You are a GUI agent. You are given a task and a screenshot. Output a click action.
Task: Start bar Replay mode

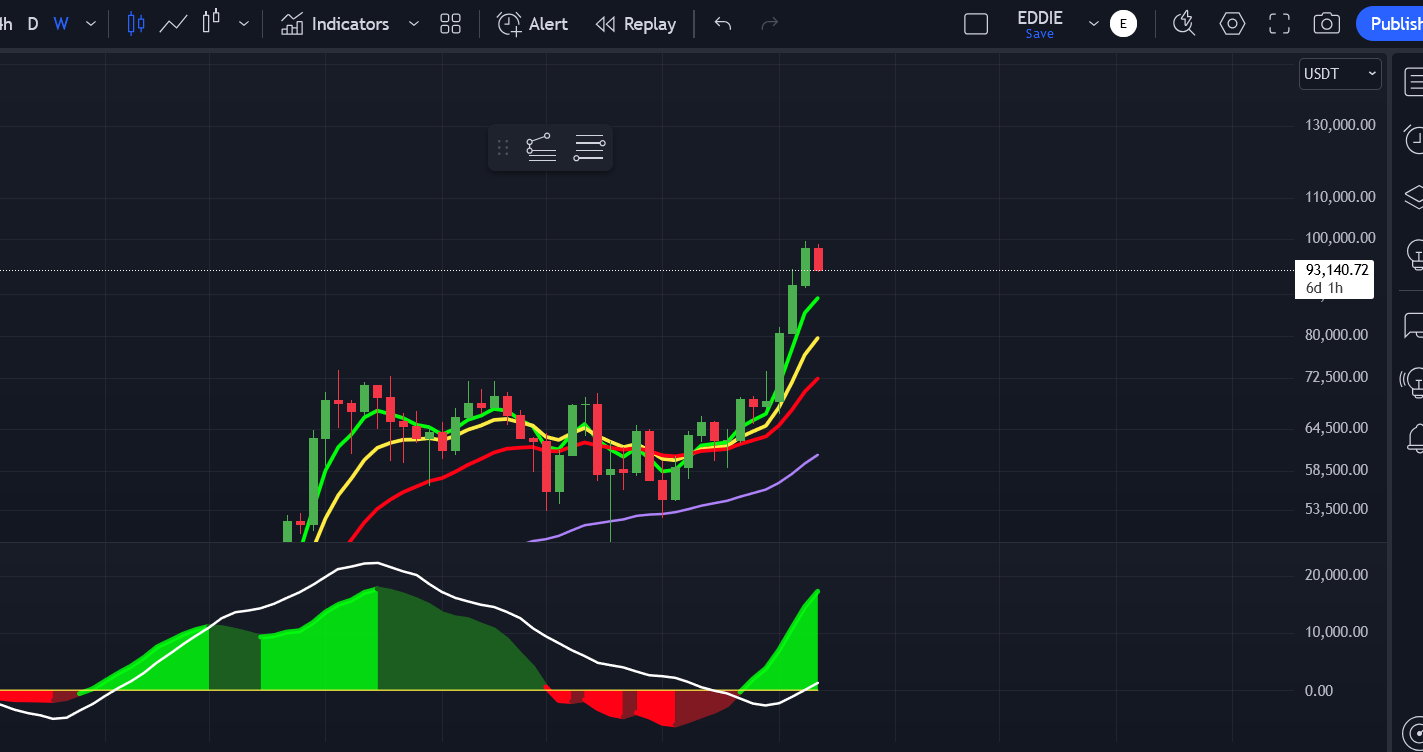click(x=635, y=24)
